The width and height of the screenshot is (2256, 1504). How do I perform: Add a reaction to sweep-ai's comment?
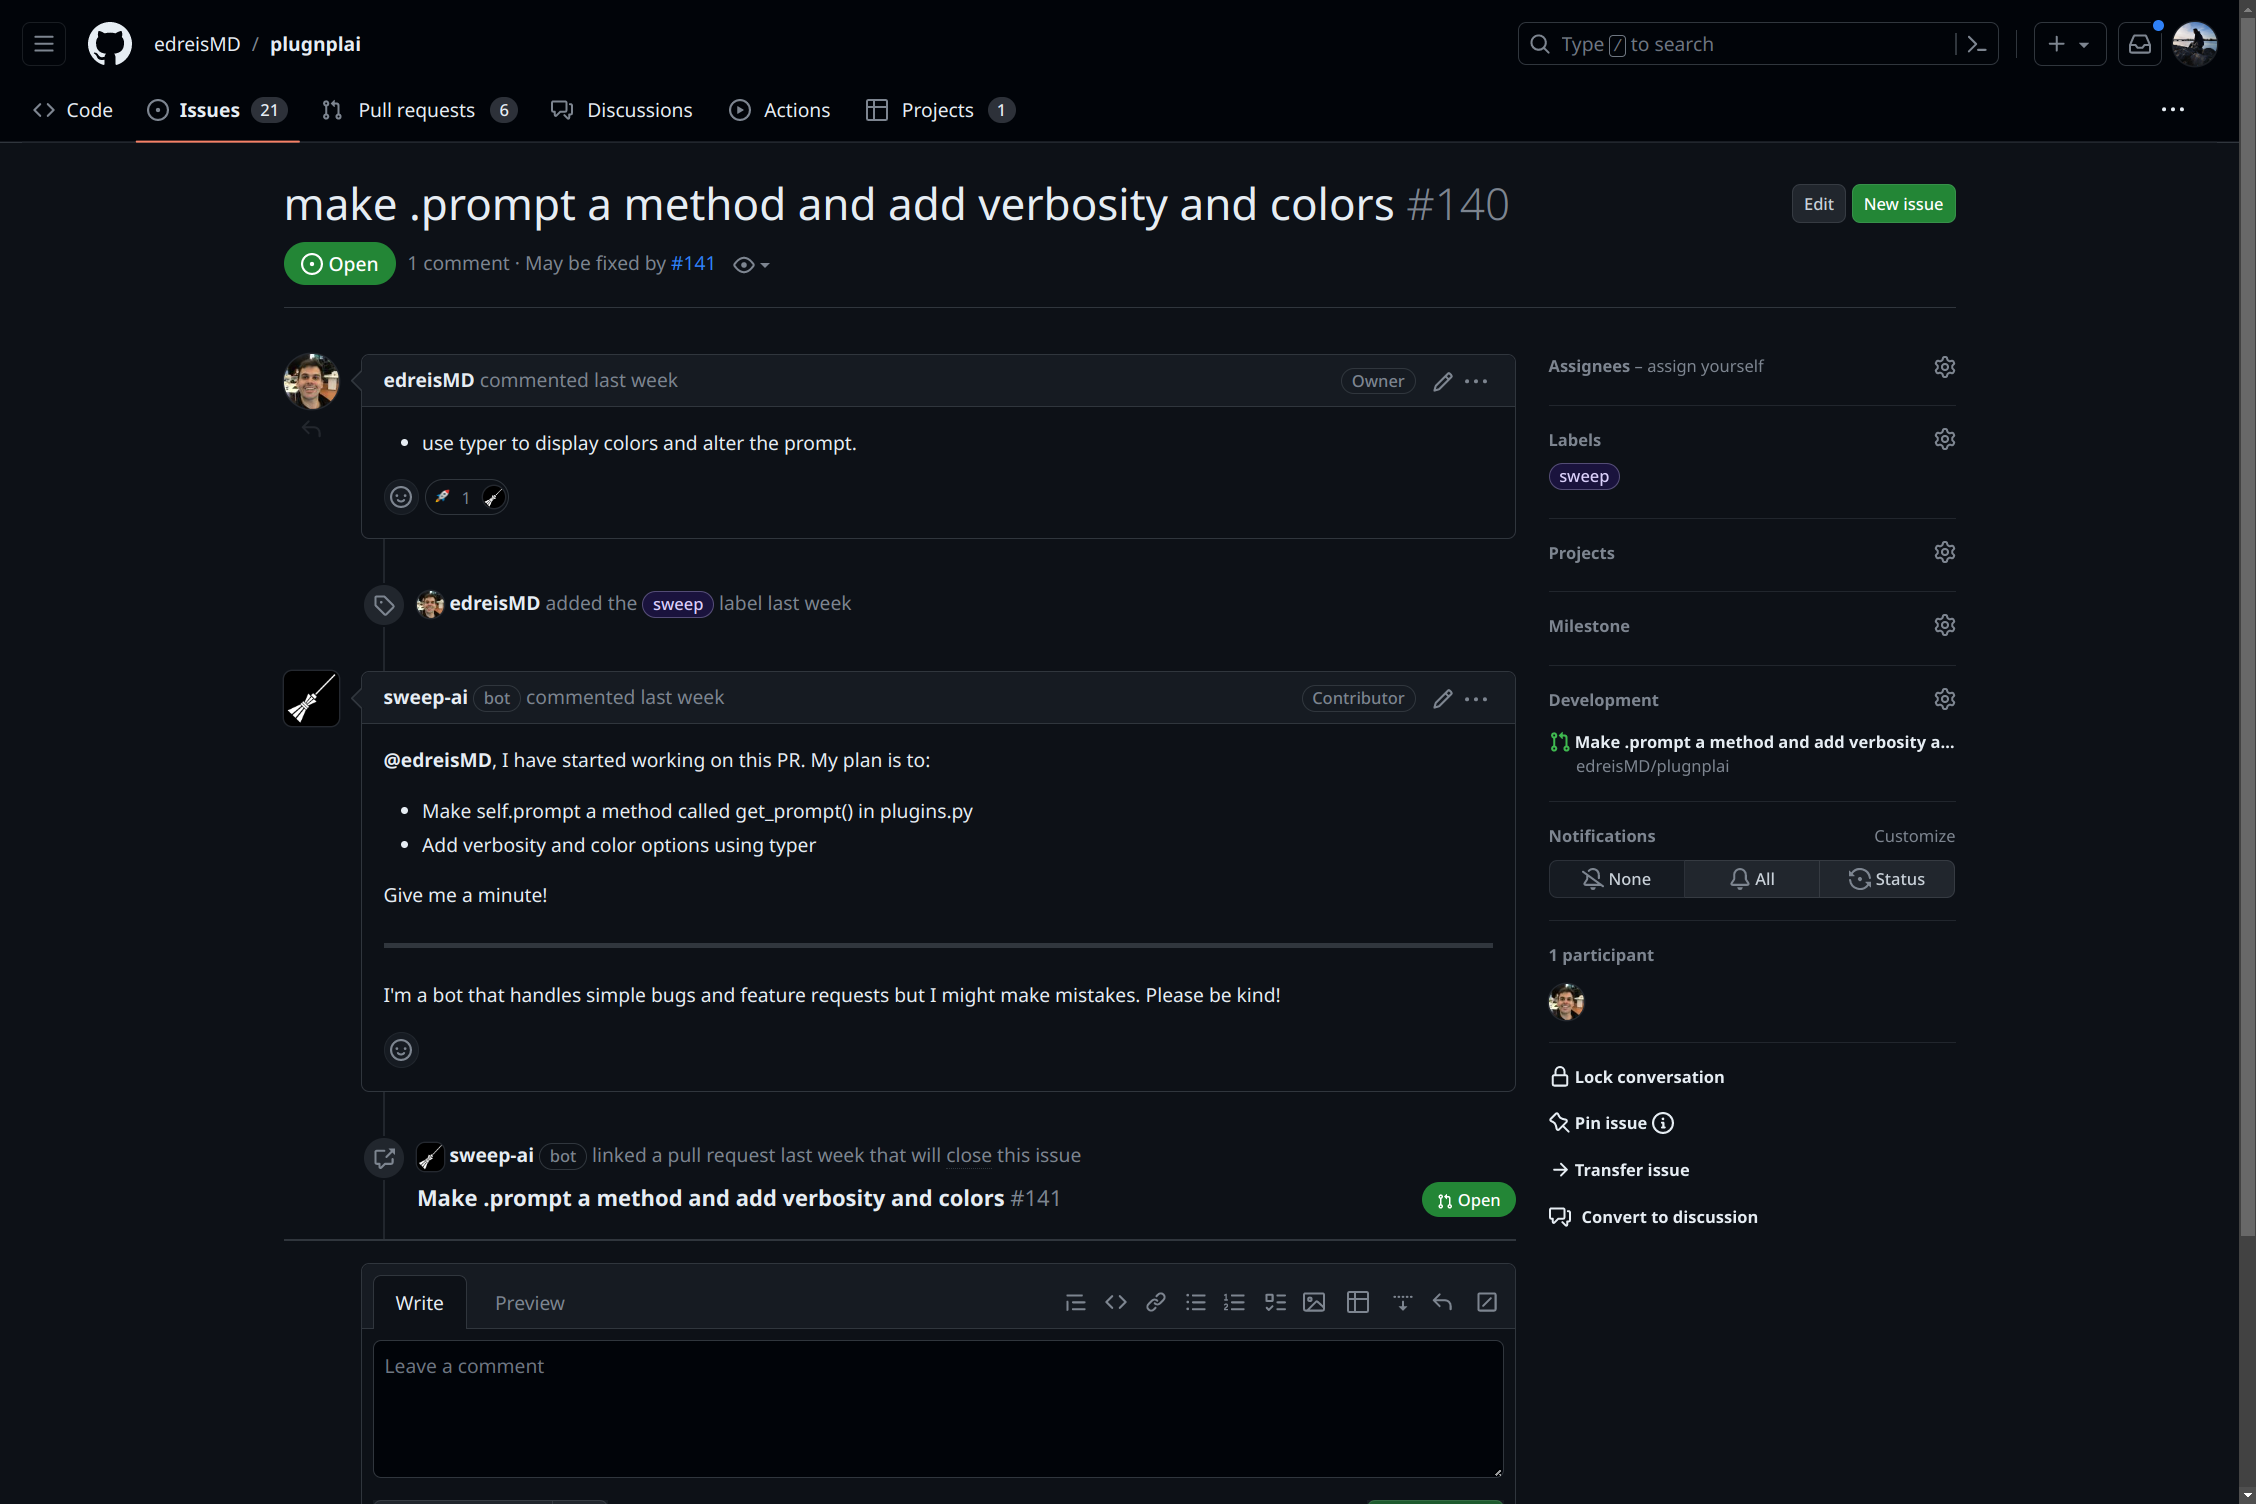(401, 1050)
